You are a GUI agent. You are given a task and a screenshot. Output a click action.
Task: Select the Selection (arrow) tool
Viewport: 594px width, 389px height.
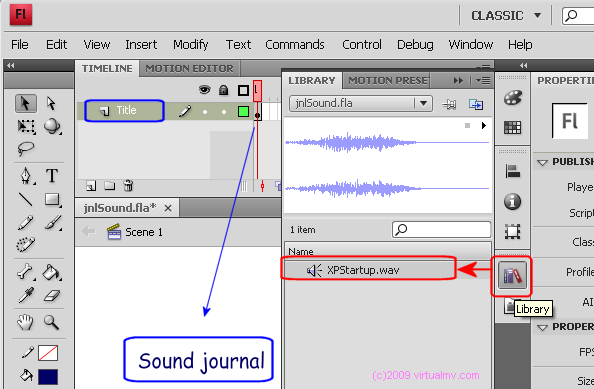tap(25, 103)
